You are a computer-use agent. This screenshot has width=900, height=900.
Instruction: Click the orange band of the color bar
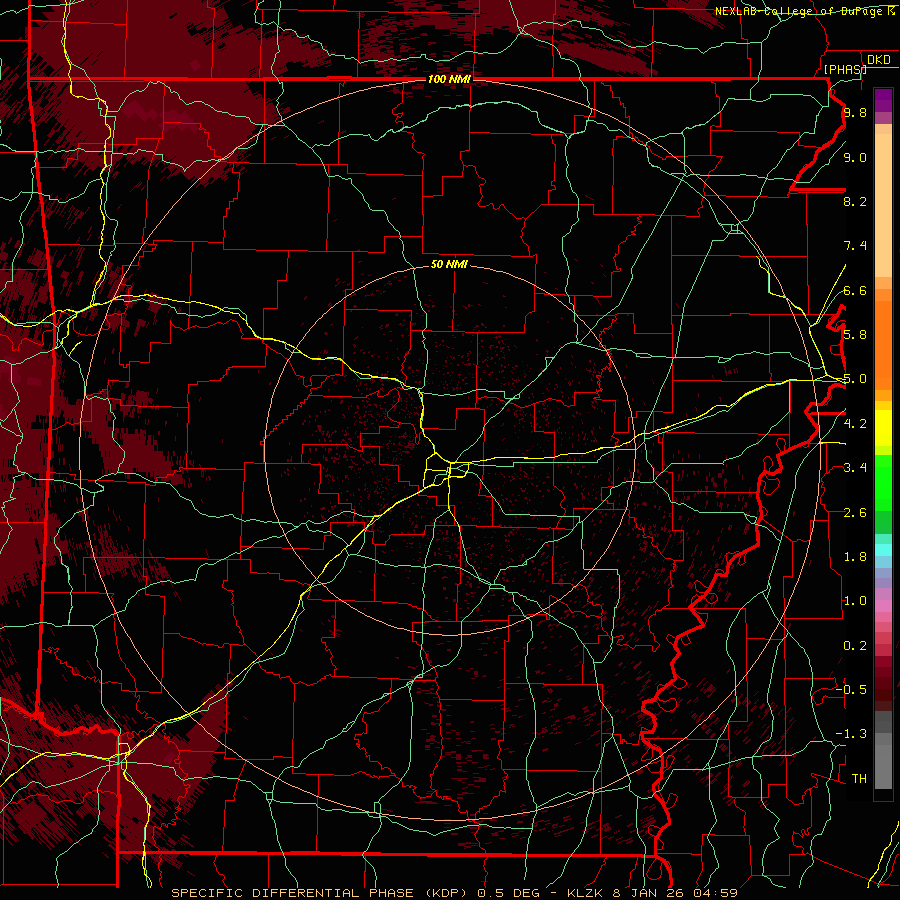tap(883, 344)
